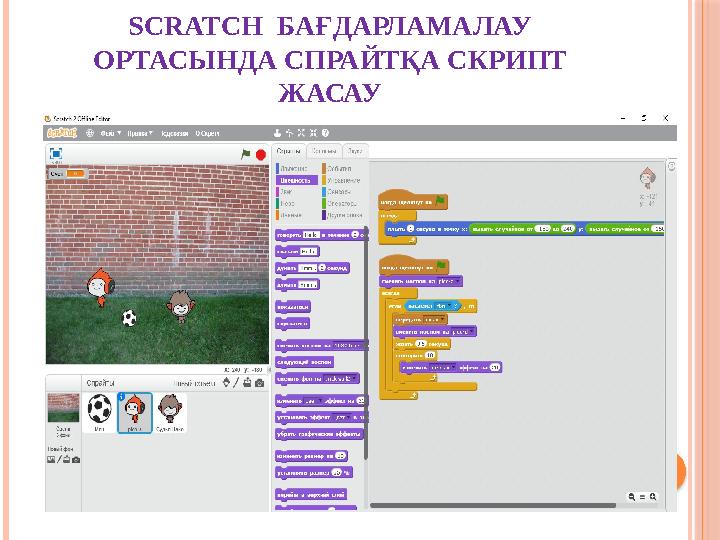This screenshot has height=540, width=720.
Task: Open the globe language selector
Action: 90,133
